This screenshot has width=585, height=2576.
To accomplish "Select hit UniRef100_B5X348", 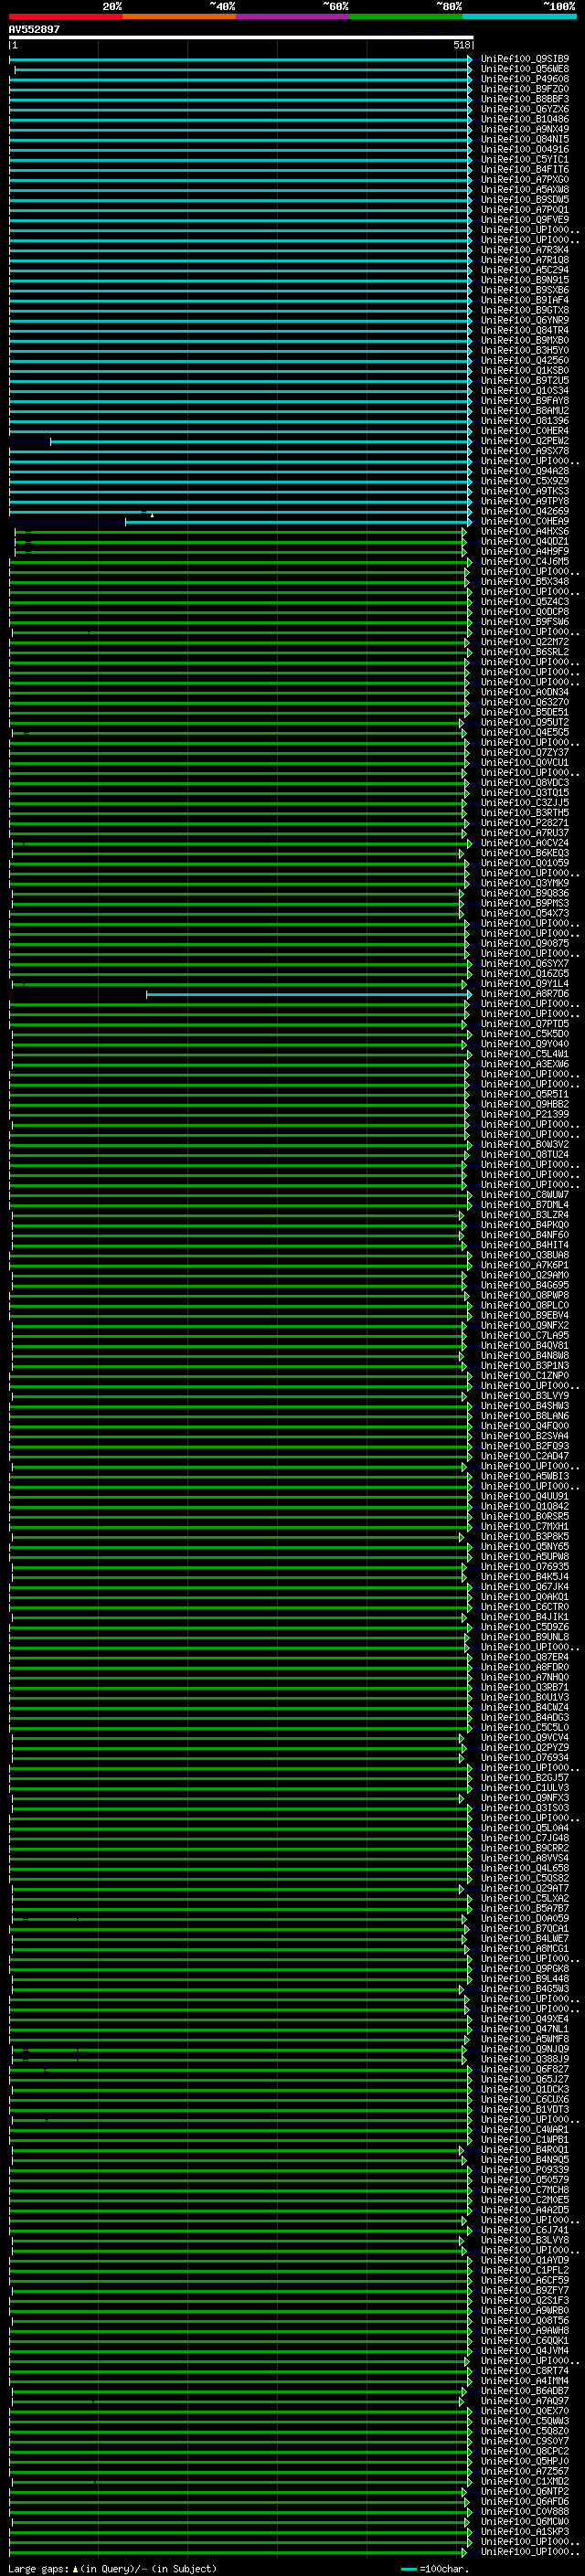I will click(525, 582).
